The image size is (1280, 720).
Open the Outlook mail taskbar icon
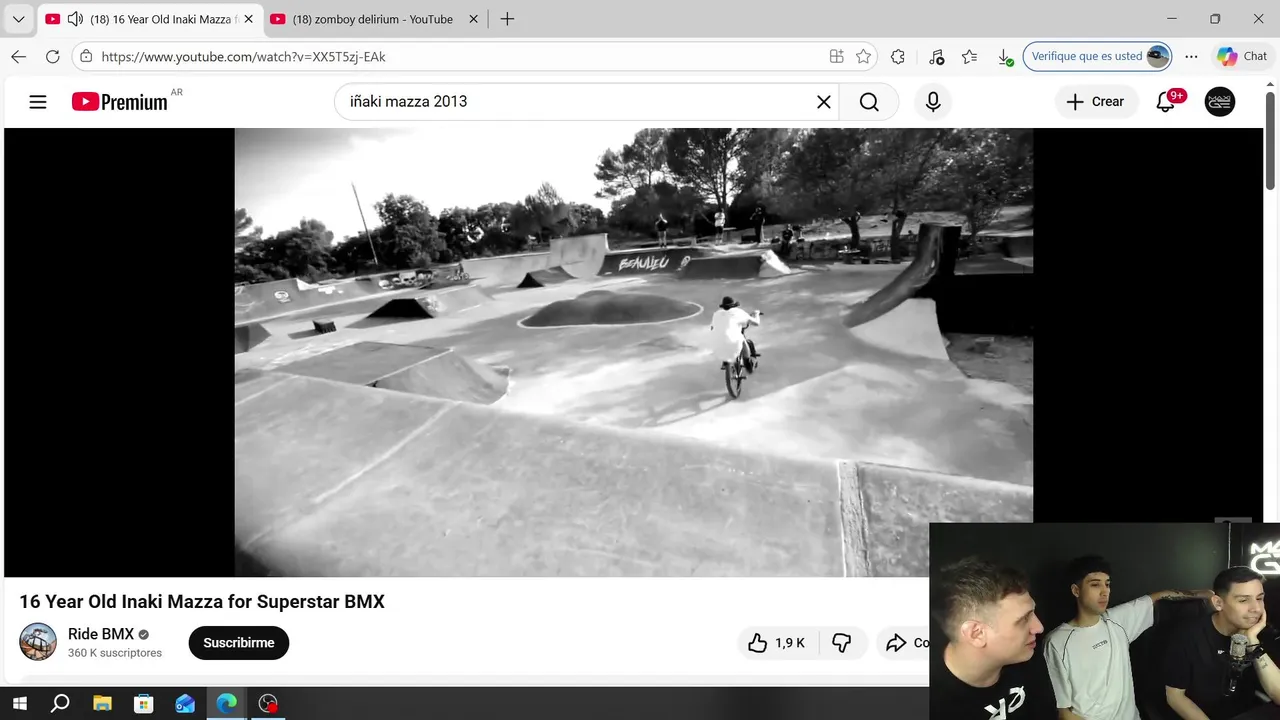click(185, 704)
